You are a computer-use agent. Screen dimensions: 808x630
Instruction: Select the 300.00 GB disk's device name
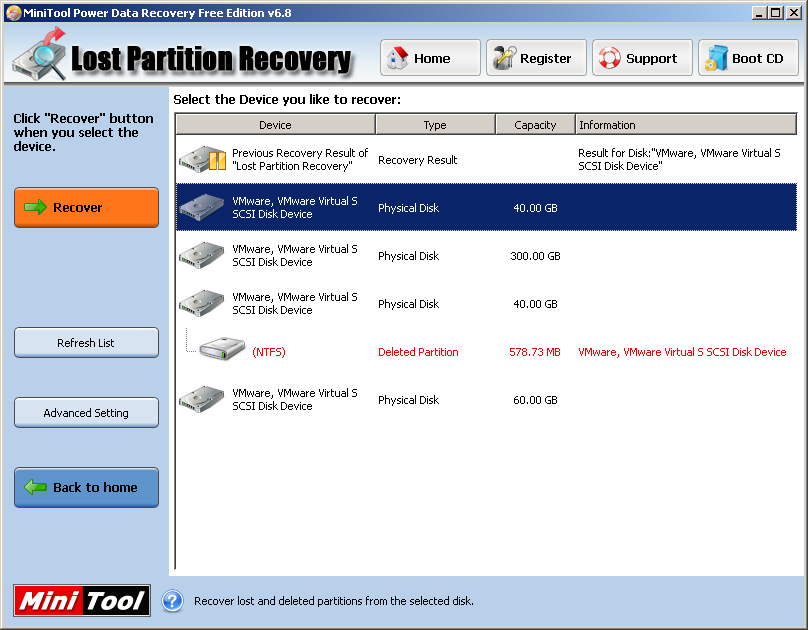point(295,256)
